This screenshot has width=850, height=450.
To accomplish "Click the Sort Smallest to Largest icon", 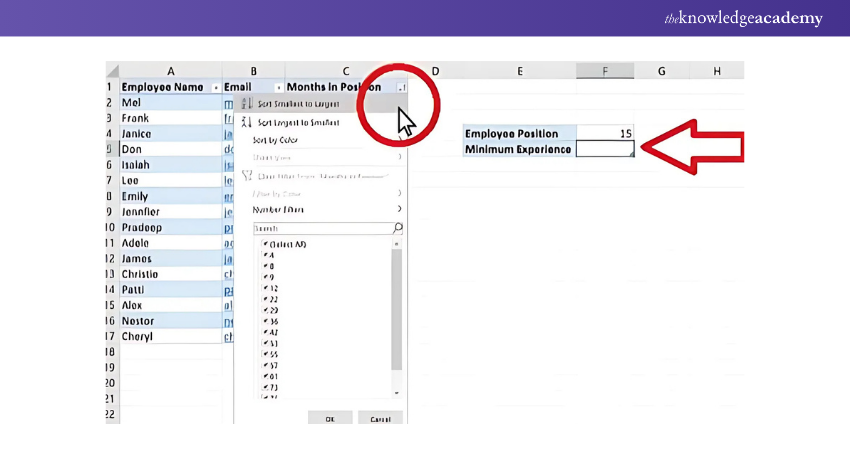I will click(x=247, y=104).
